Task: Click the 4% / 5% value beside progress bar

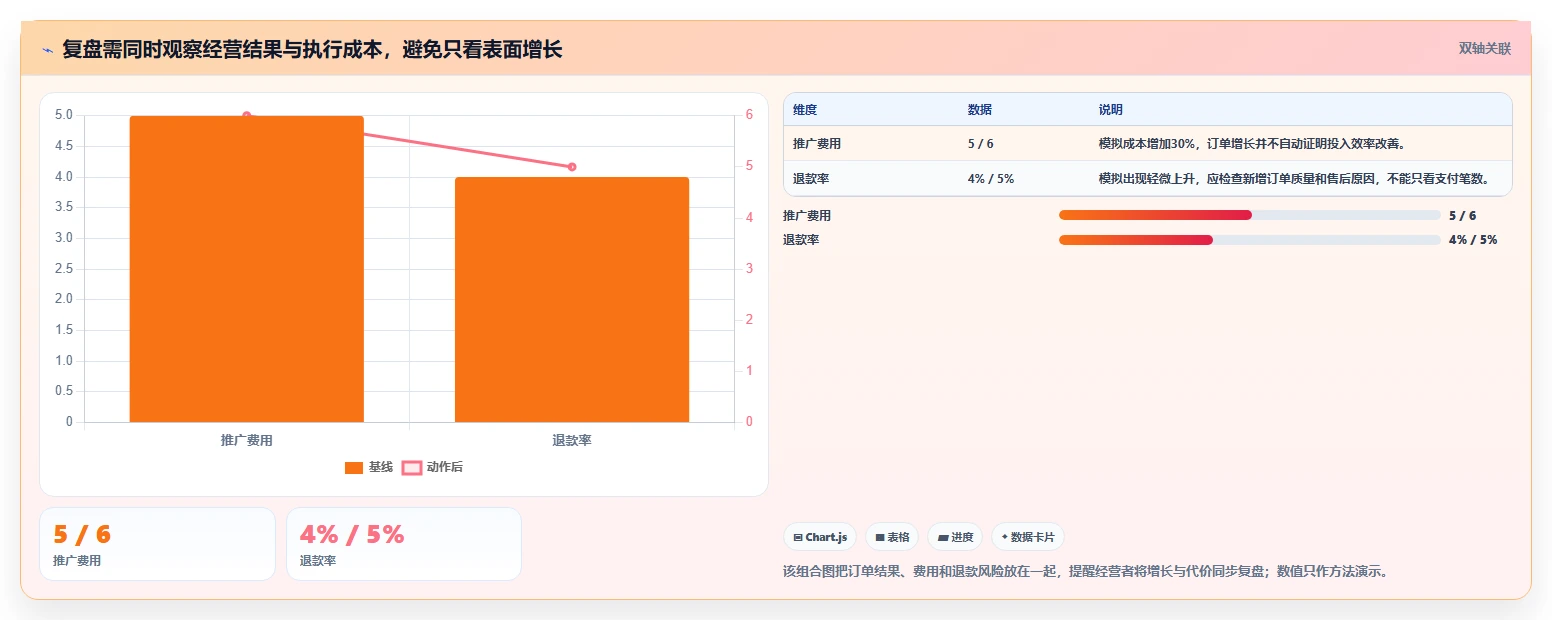Action: coord(1473,240)
